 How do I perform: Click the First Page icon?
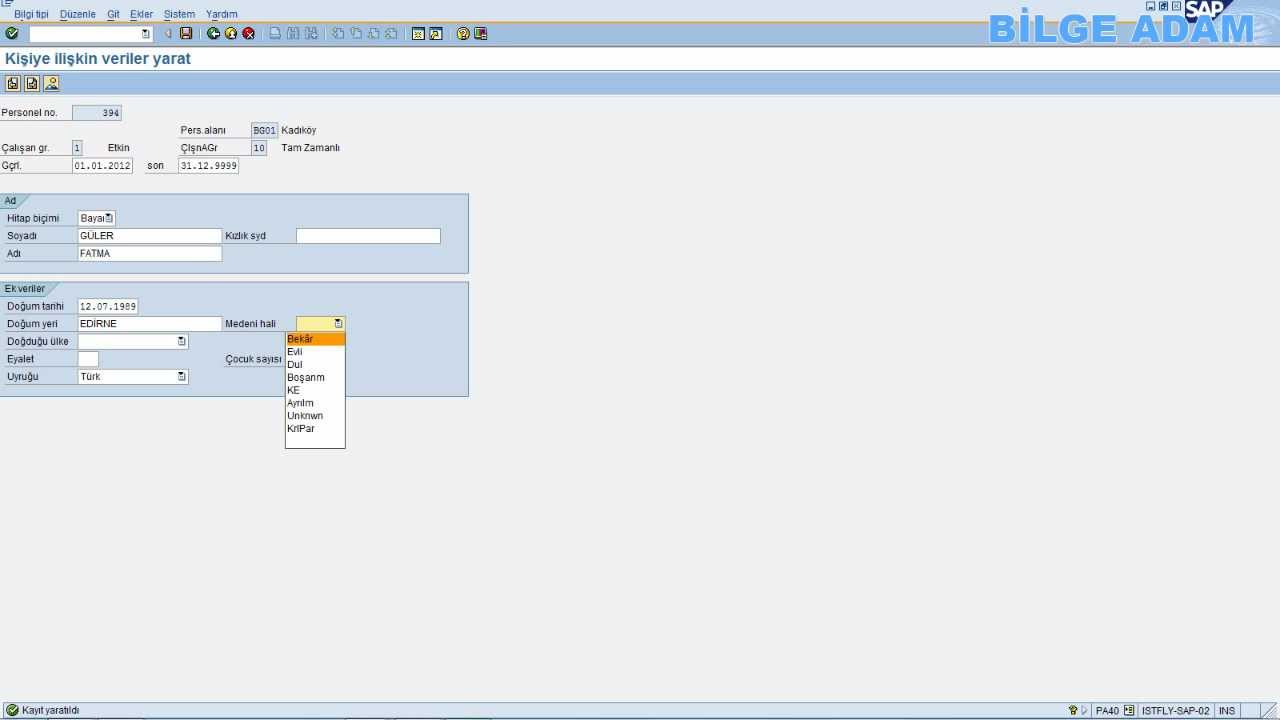tap(339, 34)
